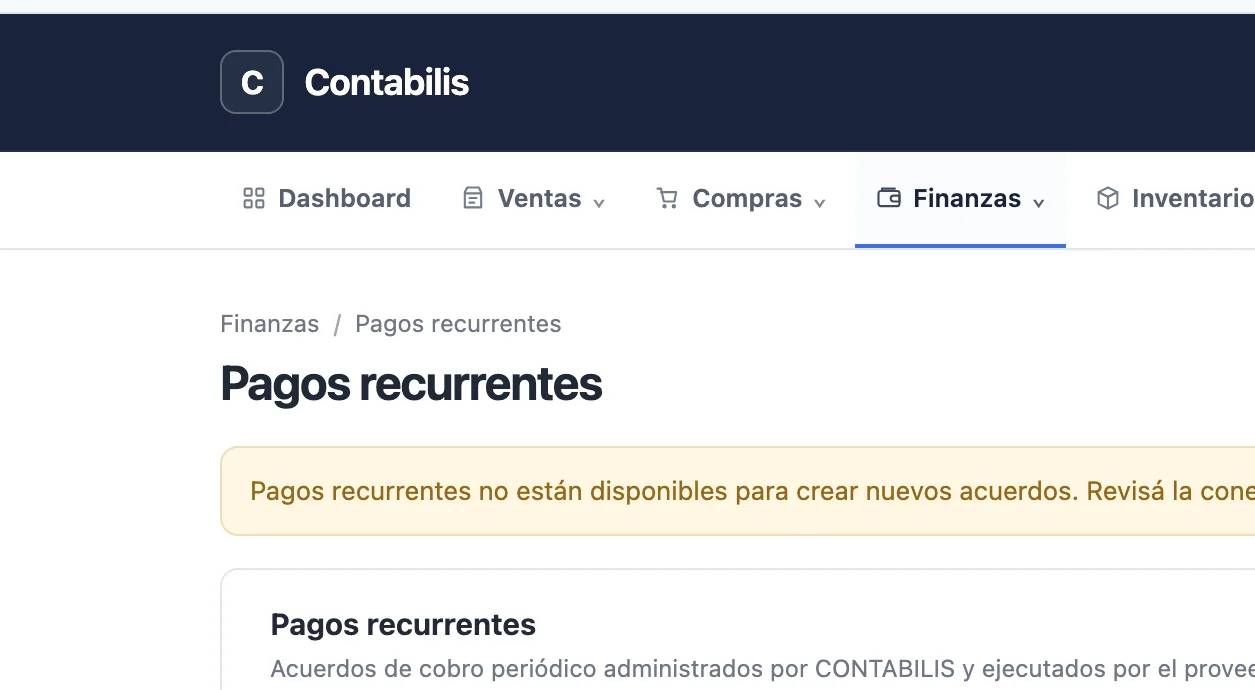Screen dimensions: 1255x690
Task: Go to Finanzas in the breadcrumb
Action: (x=270, y=324)
